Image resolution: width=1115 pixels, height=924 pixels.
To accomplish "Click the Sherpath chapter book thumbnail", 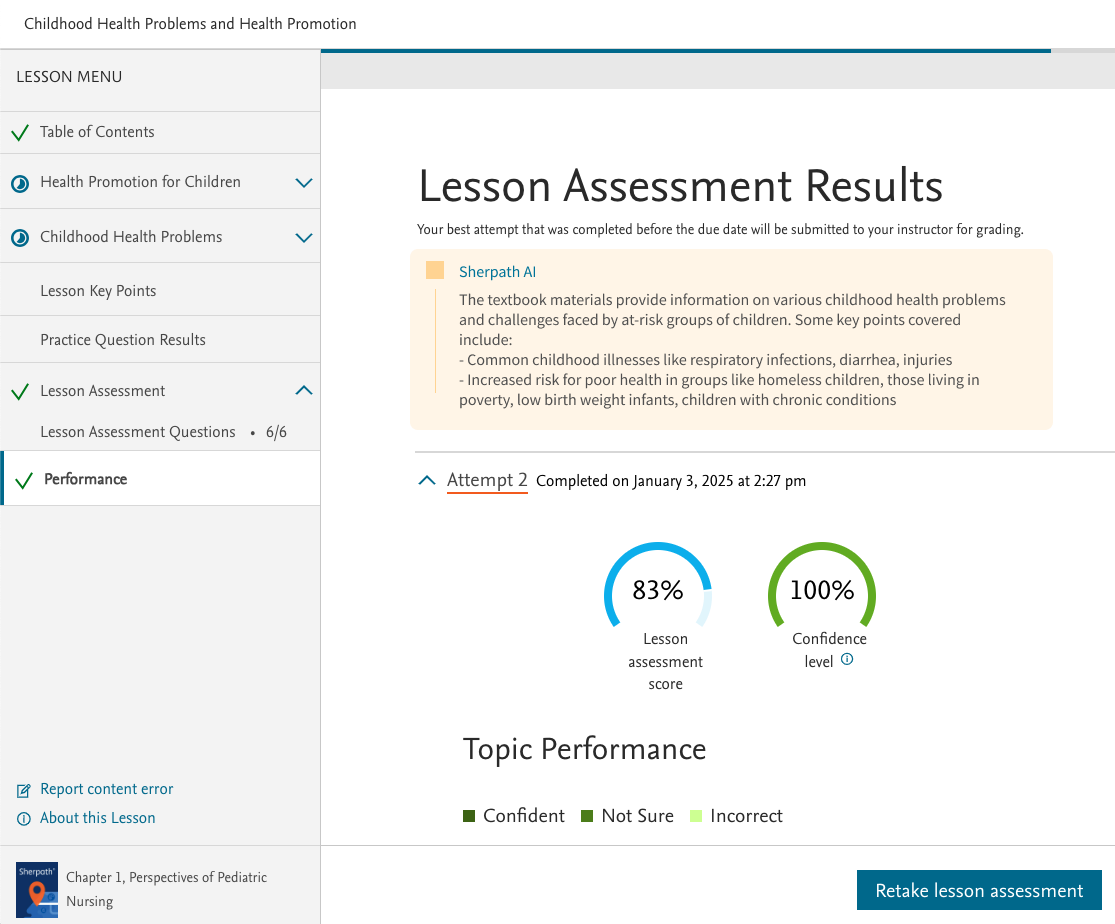I will pyautogui.click(x=37, y=890).
